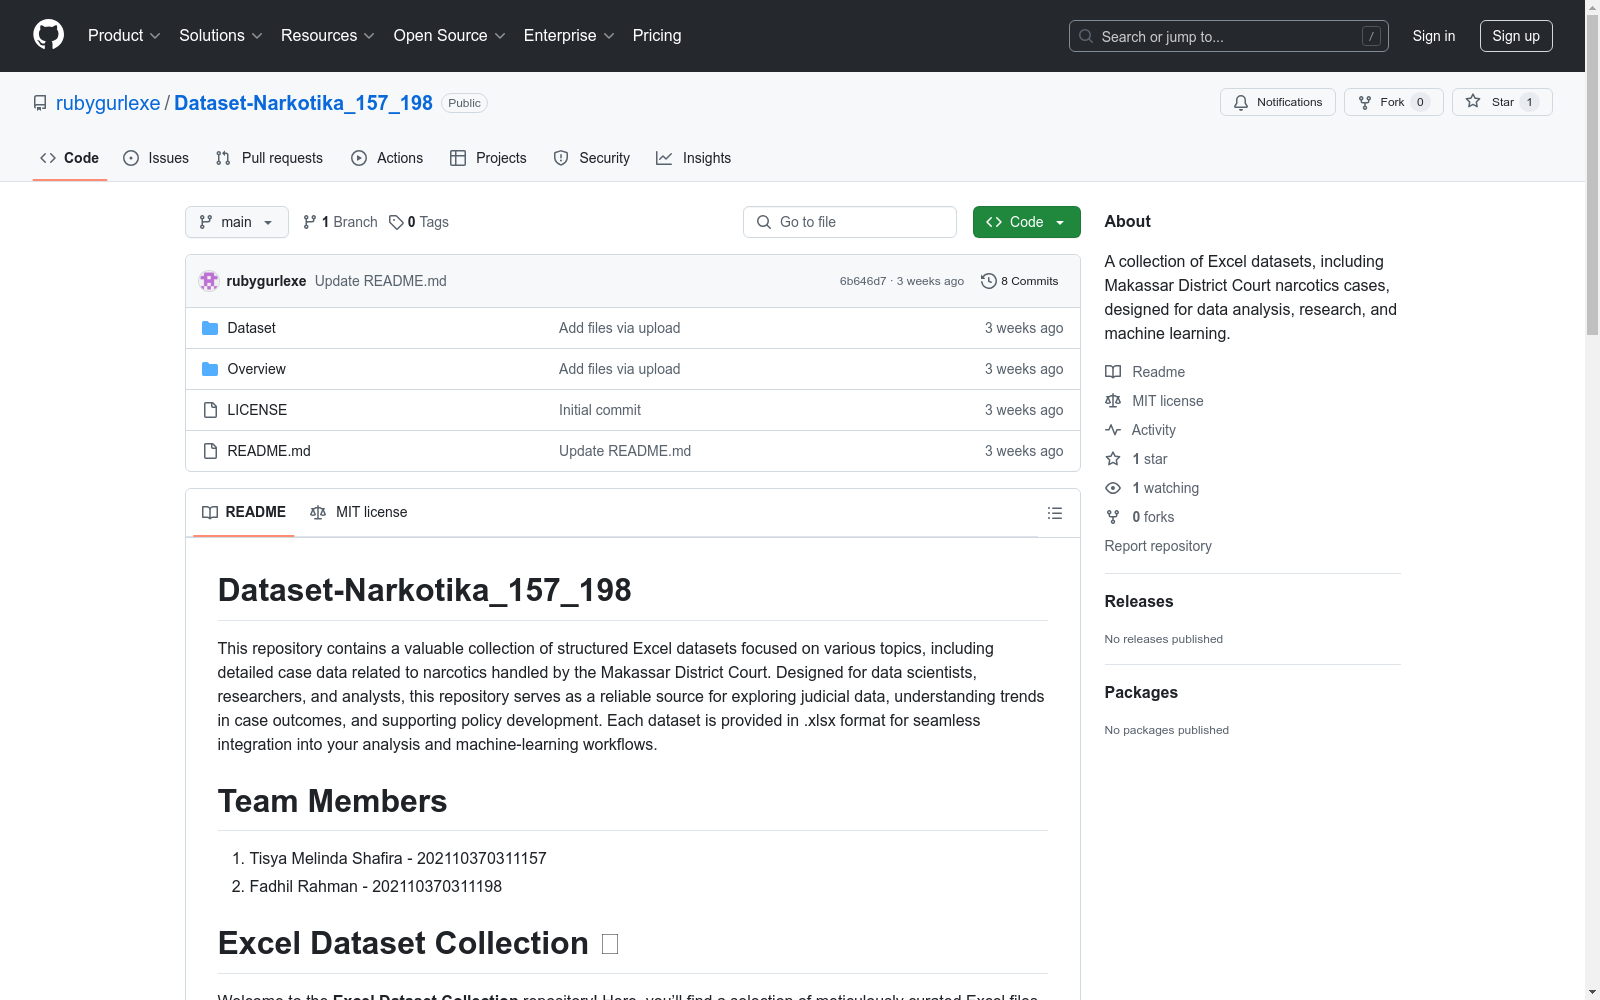Viewport: 1600px width, 1000px height.
Task: Open the Overview folder icon
Action: click(x=210, y=369)
